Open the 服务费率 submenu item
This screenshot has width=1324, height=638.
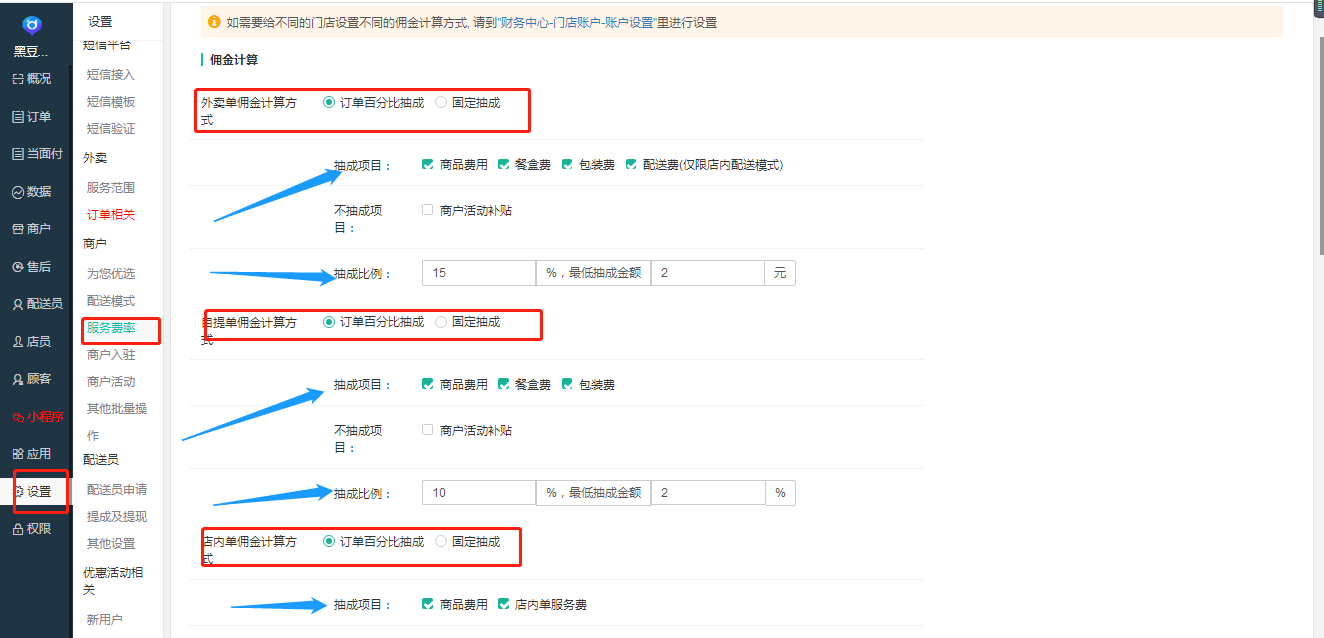[x=111, y=328]
